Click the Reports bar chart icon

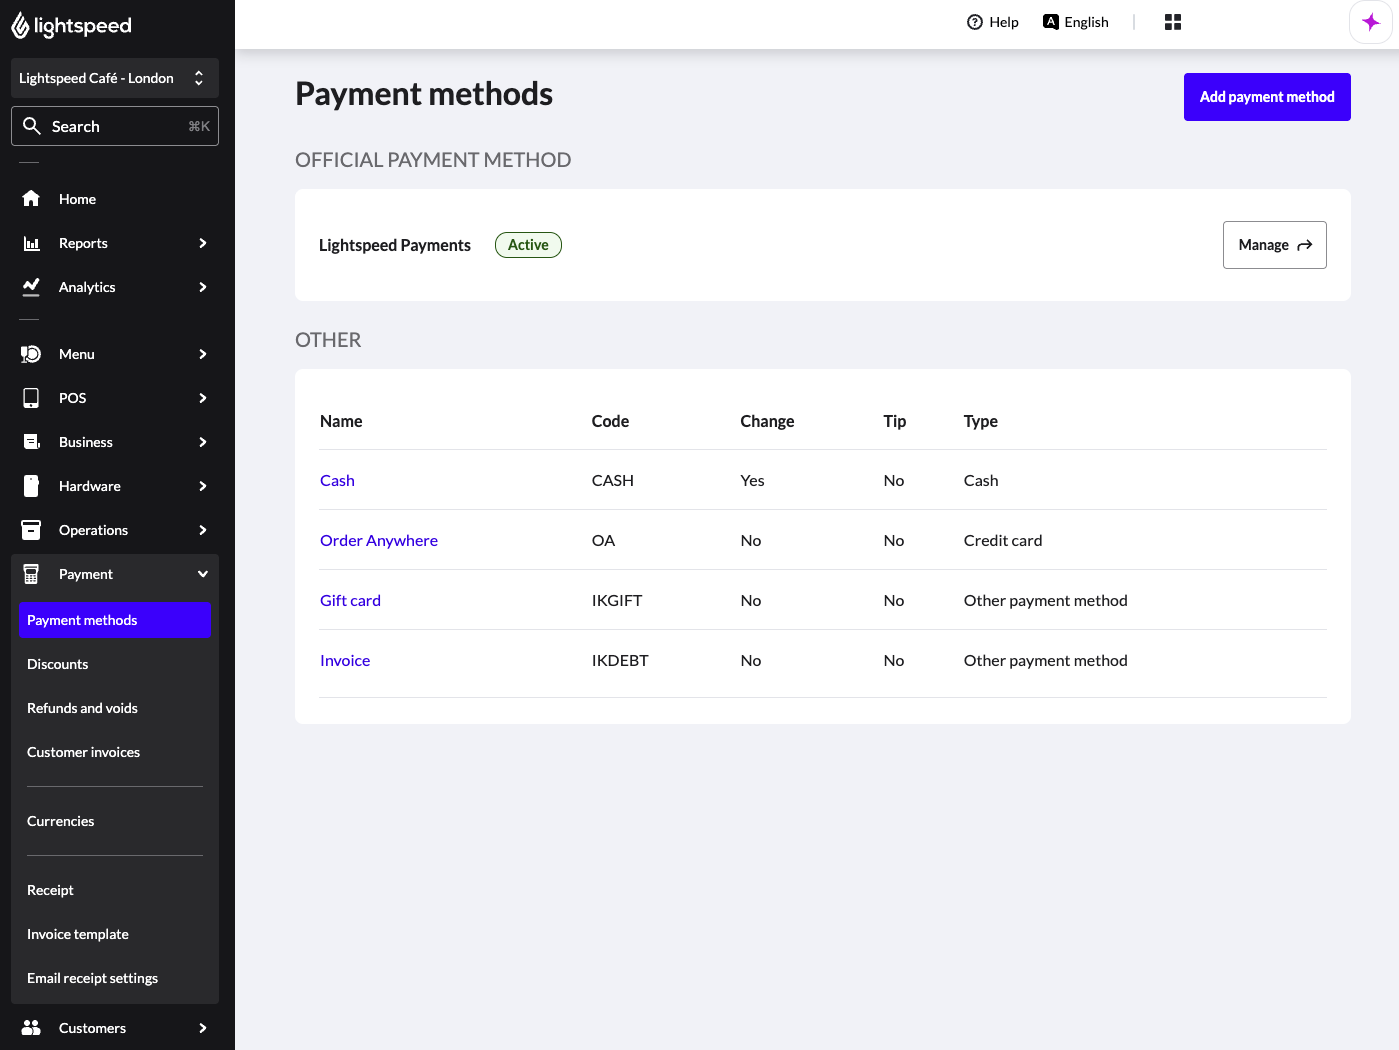click(x=31, y=243)
